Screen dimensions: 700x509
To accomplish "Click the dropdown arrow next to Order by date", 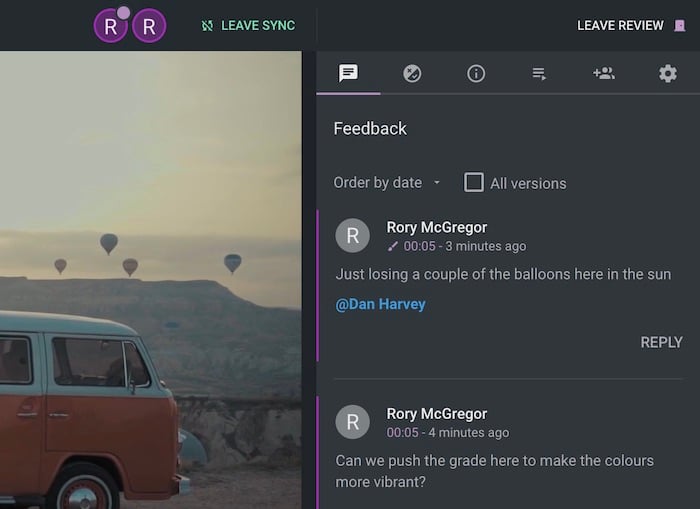I will pyautogui.click(x=437, y=183).
